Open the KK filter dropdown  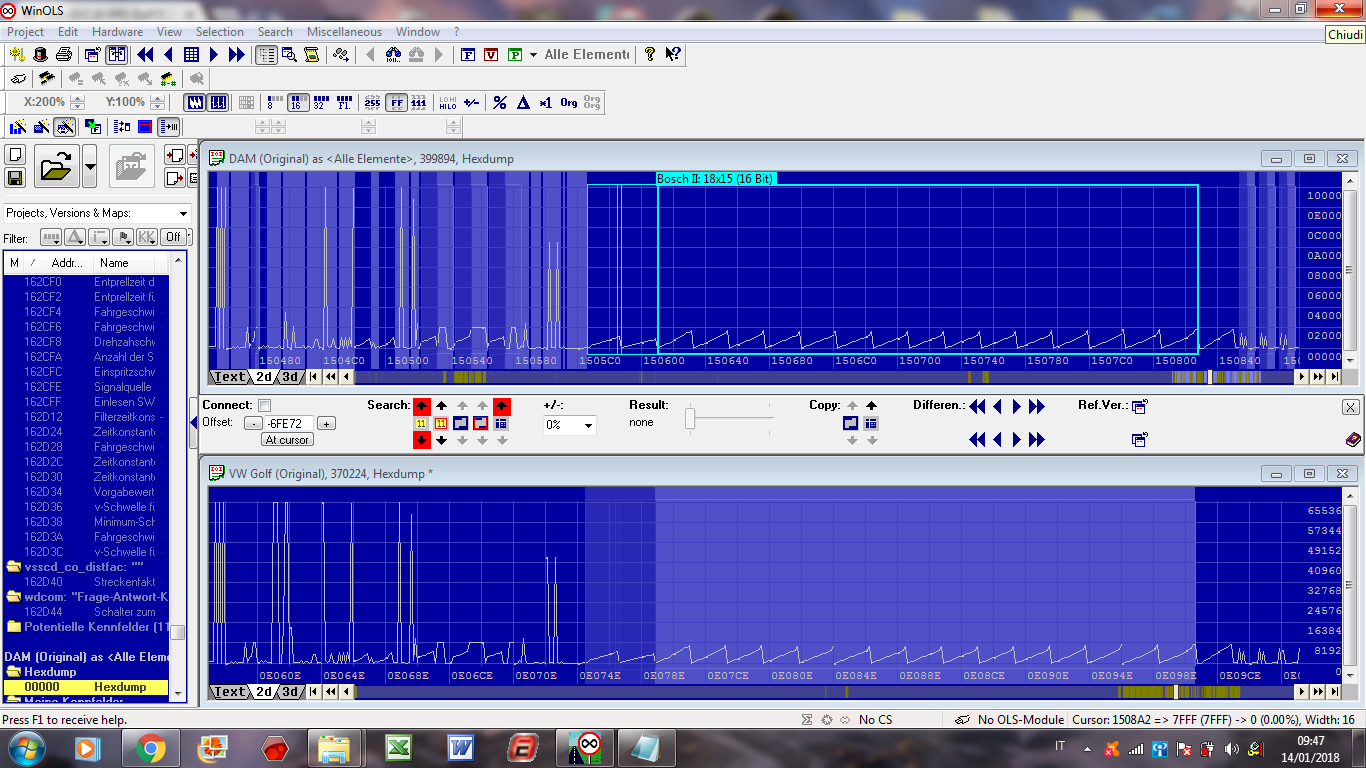coord(147,237)
